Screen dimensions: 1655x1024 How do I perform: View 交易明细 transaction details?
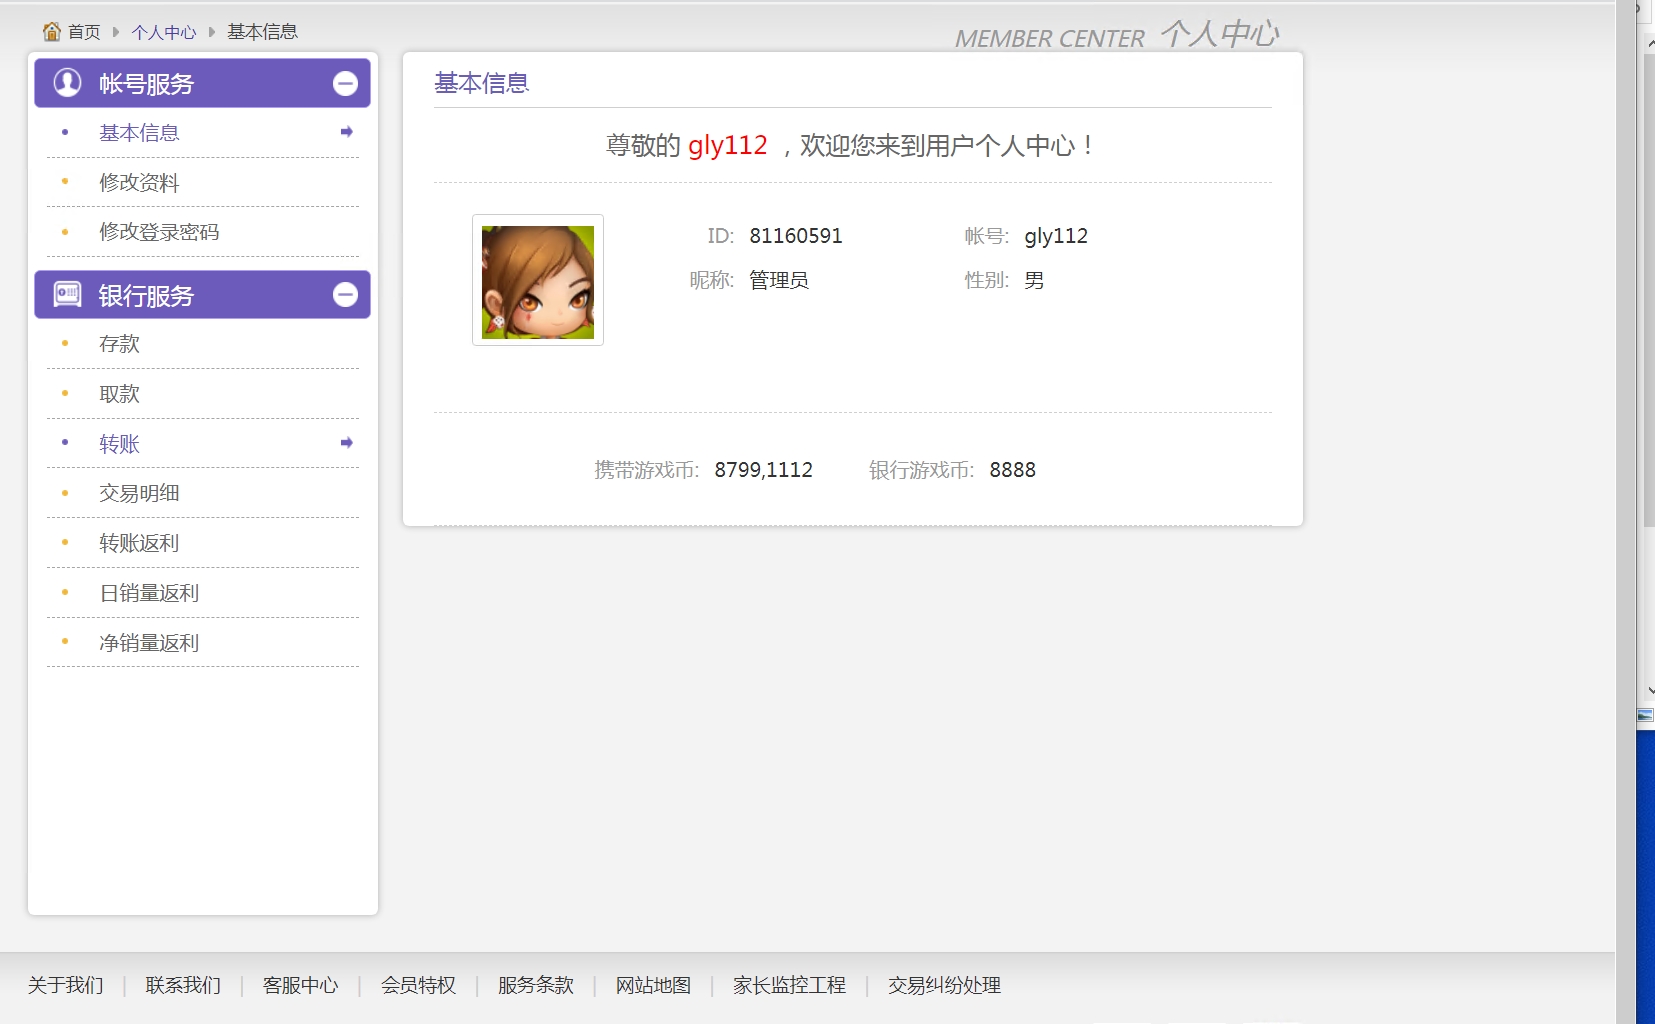coord(139,493)
